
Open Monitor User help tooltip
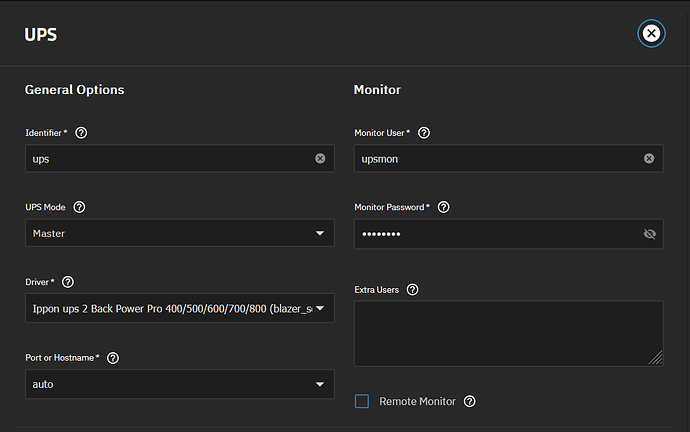tap(424, 132)
